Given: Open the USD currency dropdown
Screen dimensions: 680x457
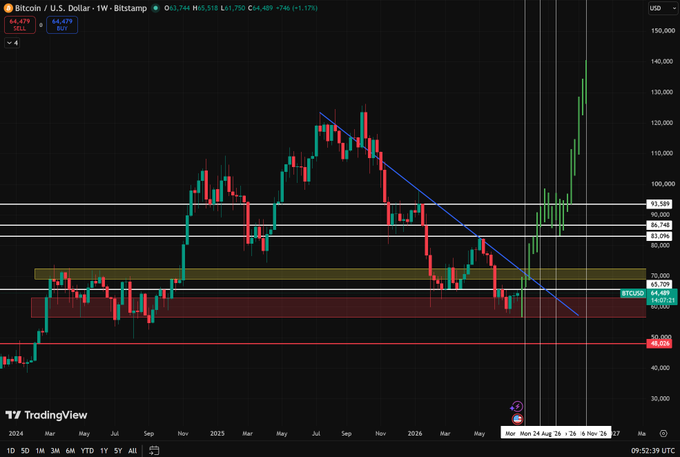Looking at the screenshot, I should (663, 8).
